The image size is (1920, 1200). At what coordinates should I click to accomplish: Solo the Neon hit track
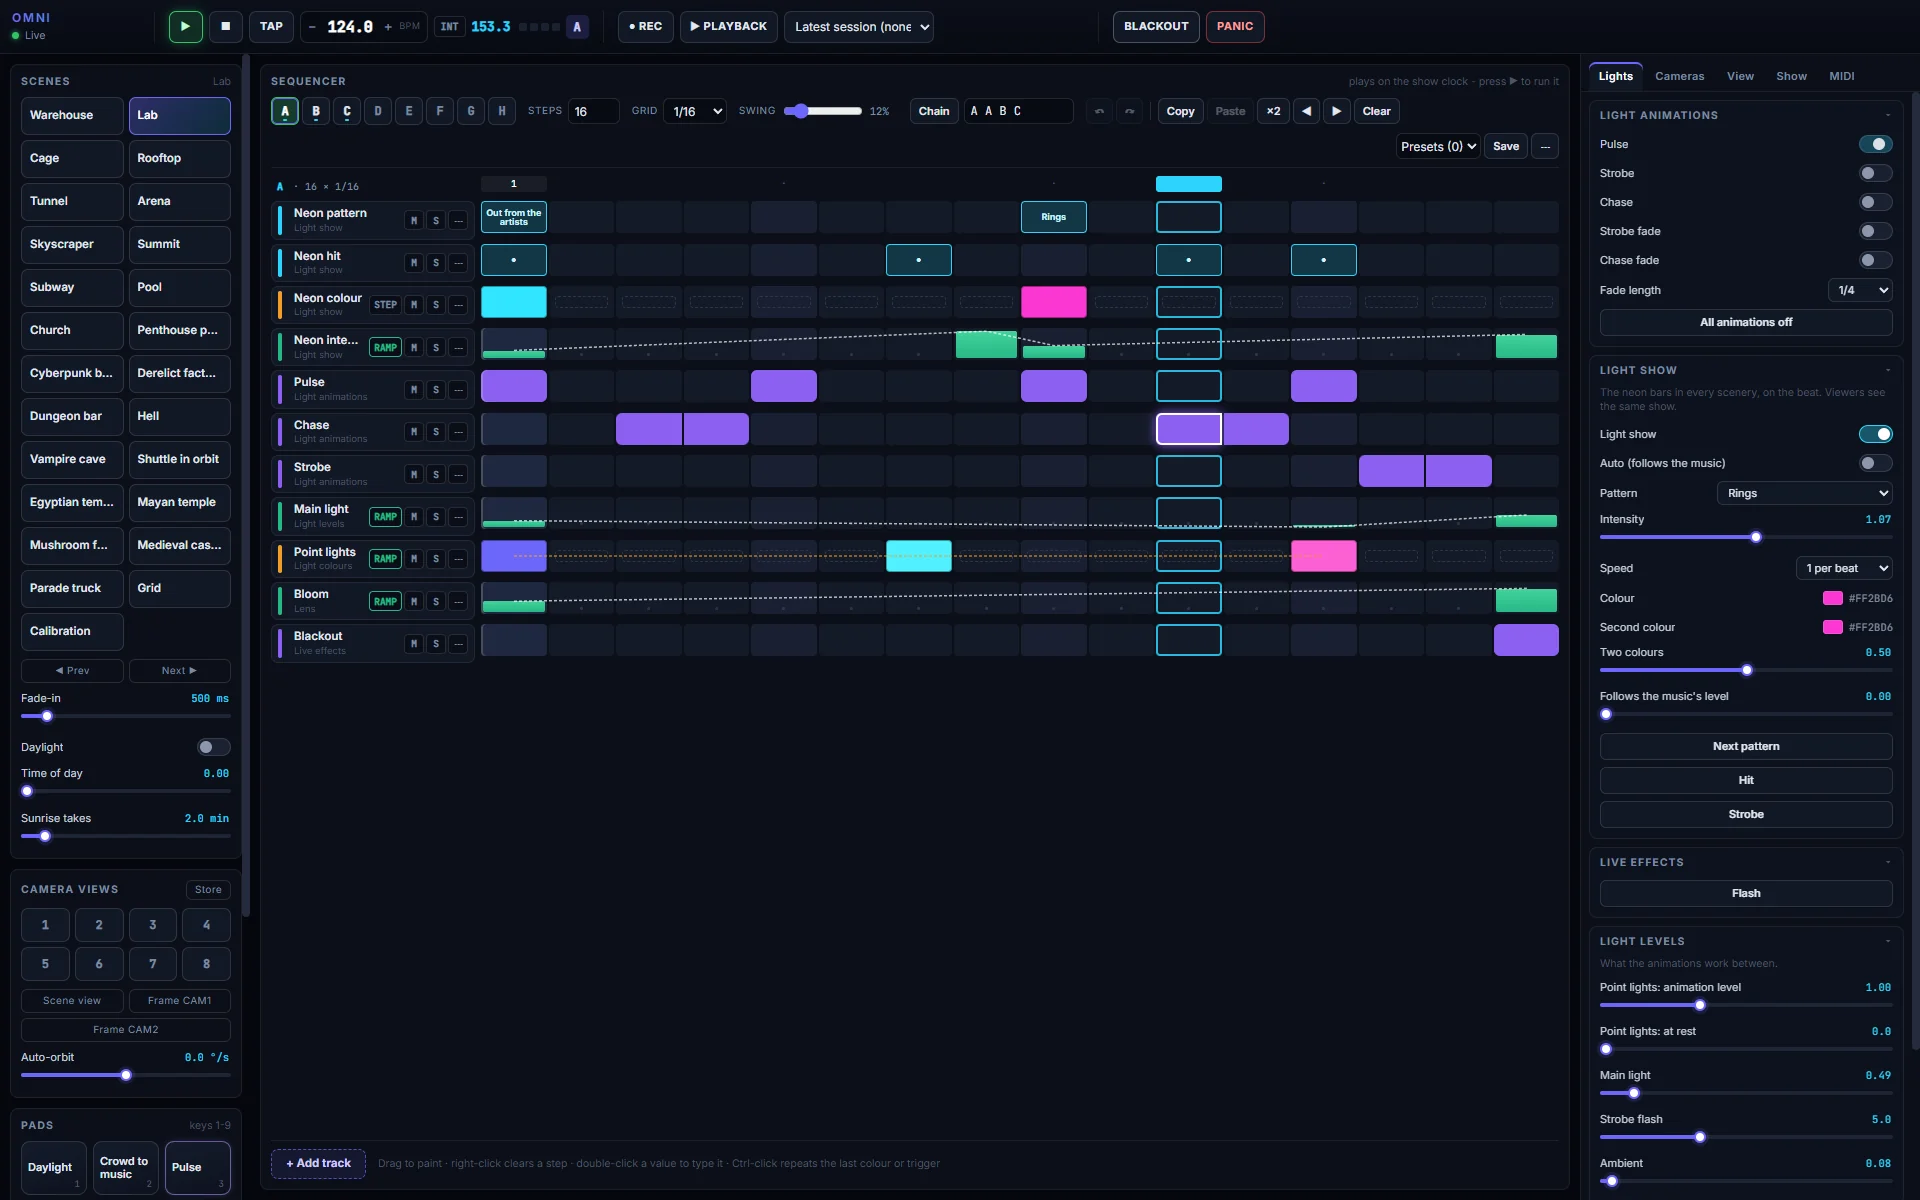pyautogui.click(x=436, y=263)
